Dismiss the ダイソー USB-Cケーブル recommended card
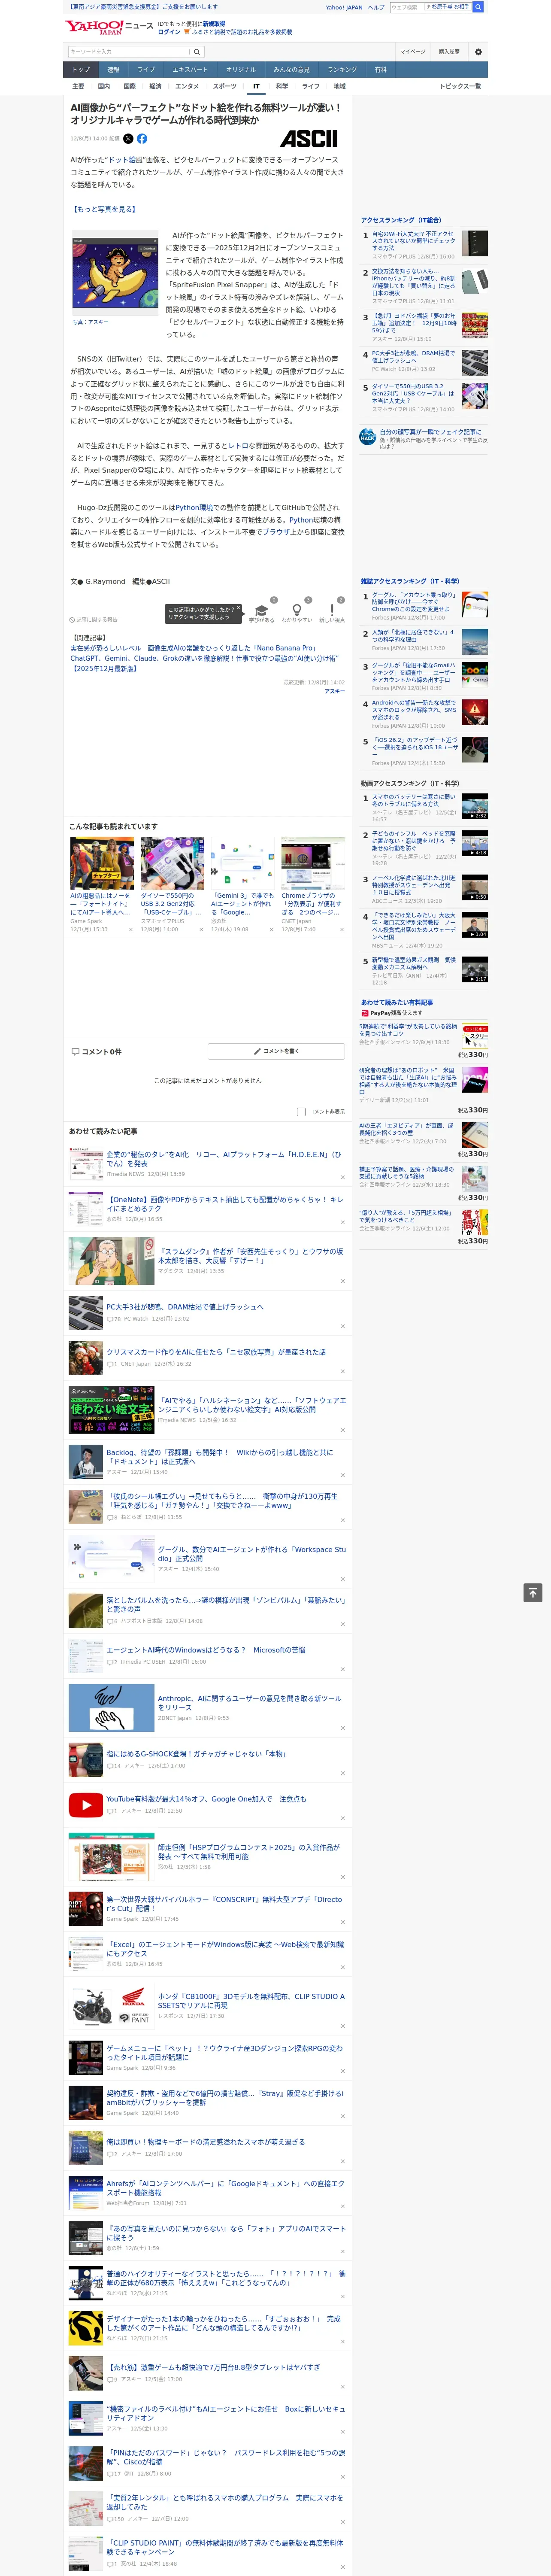 point(201,930)
